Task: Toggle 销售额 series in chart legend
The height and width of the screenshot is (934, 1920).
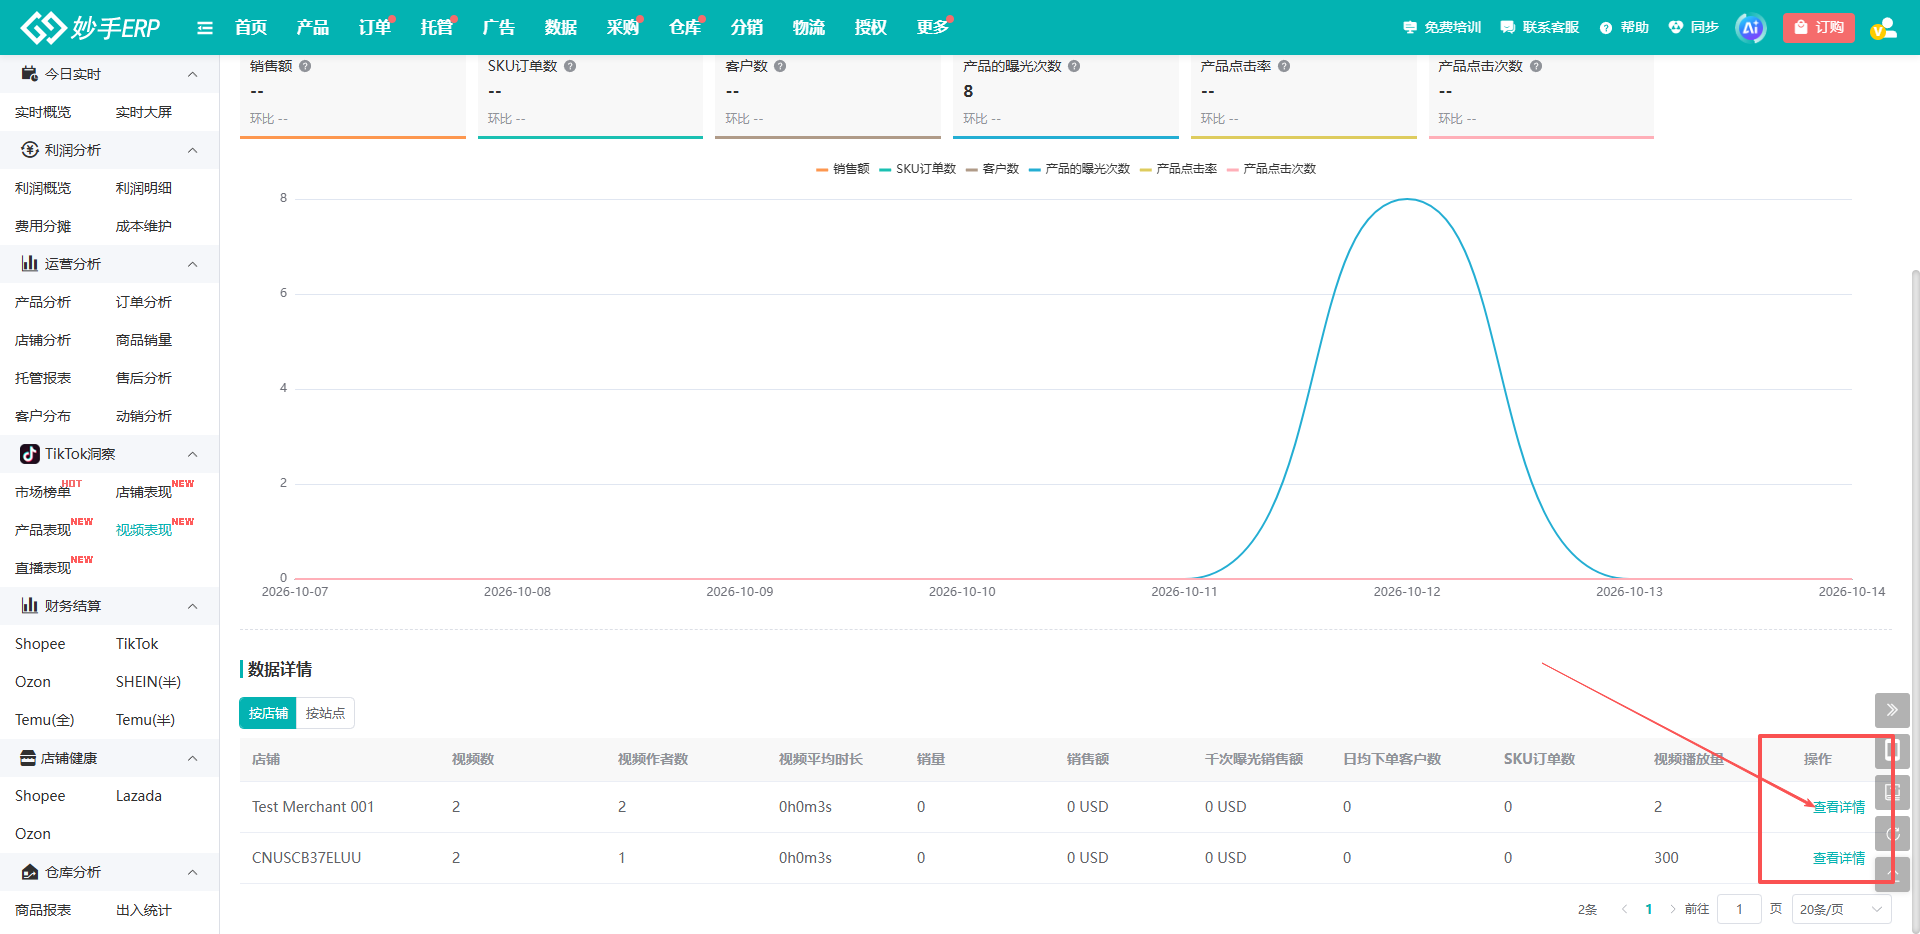Action: [843, 169]
